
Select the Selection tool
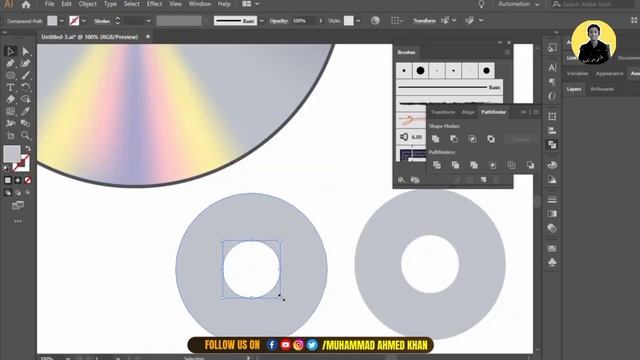11,51
